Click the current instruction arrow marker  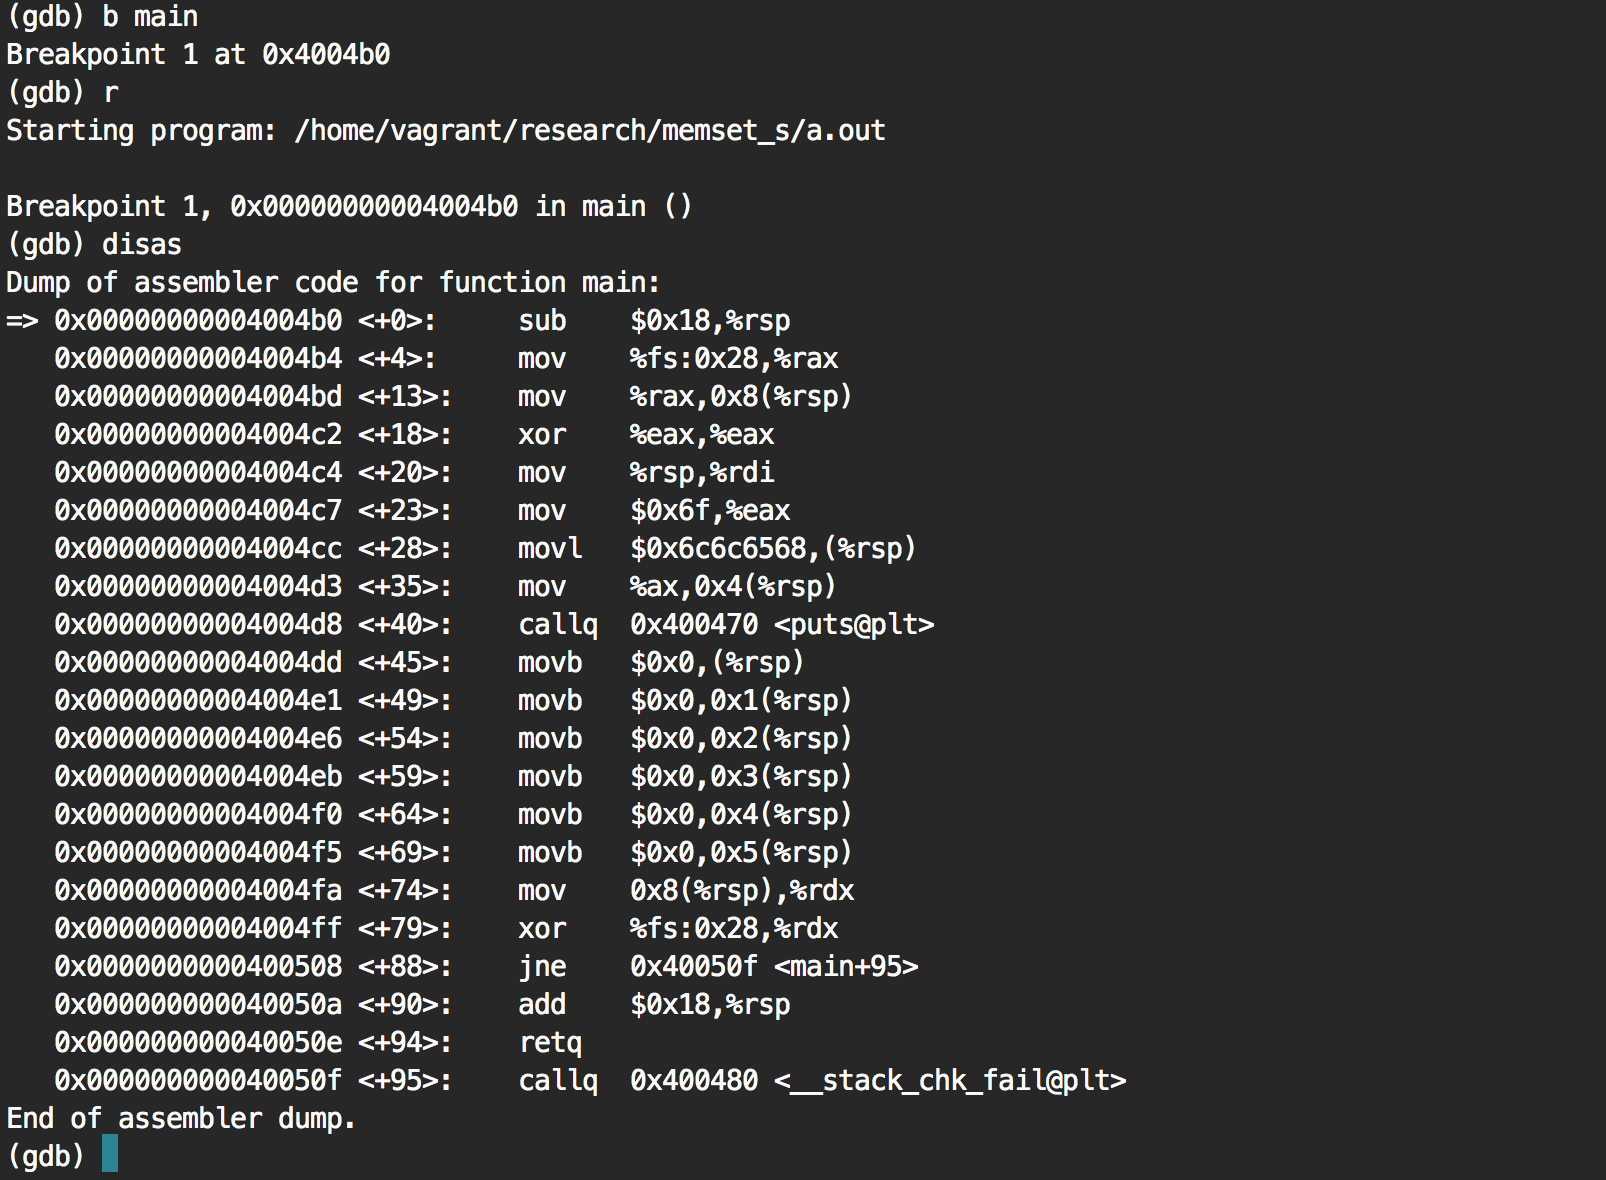pos(21,321)
